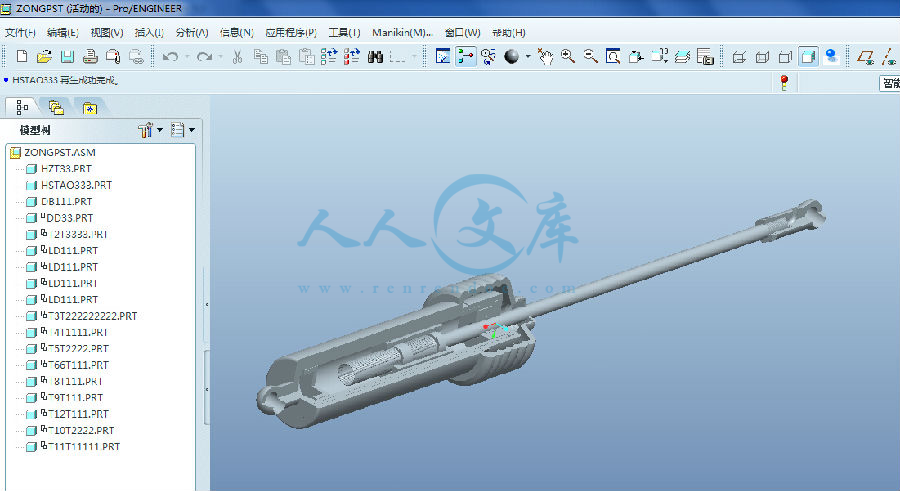Open the Reorient view icon
Screen dimensions: 900x491
(x=636, y=56)
